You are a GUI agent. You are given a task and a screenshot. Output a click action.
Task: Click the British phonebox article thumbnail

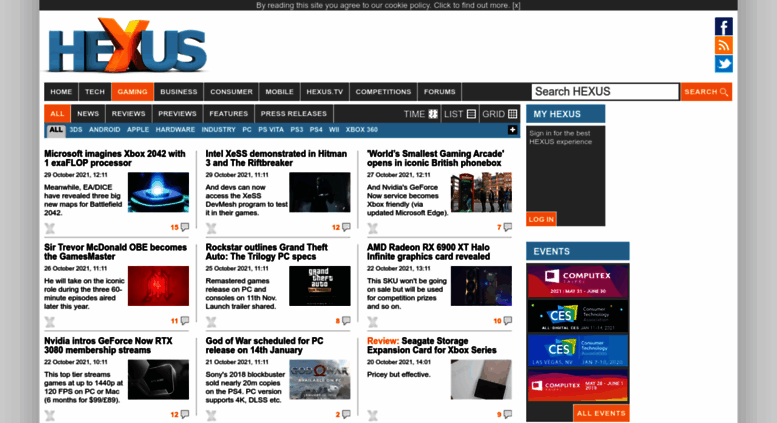pos(481,192)
